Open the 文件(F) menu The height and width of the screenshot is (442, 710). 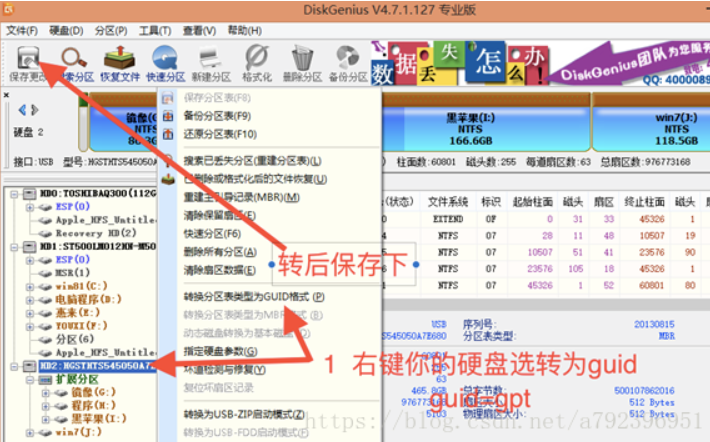[x=21, y=30]
